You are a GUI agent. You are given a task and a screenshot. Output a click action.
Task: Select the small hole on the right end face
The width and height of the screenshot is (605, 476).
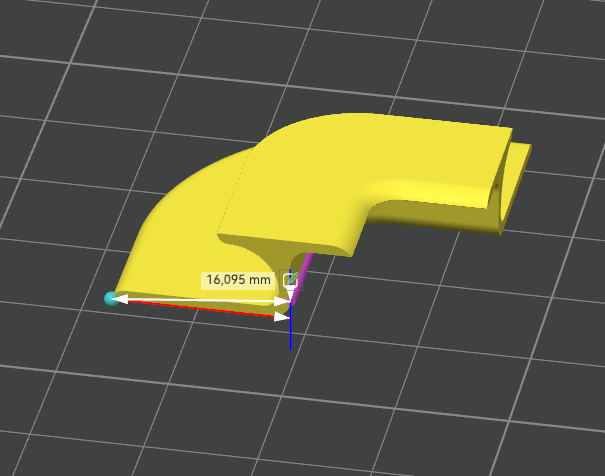496,186
